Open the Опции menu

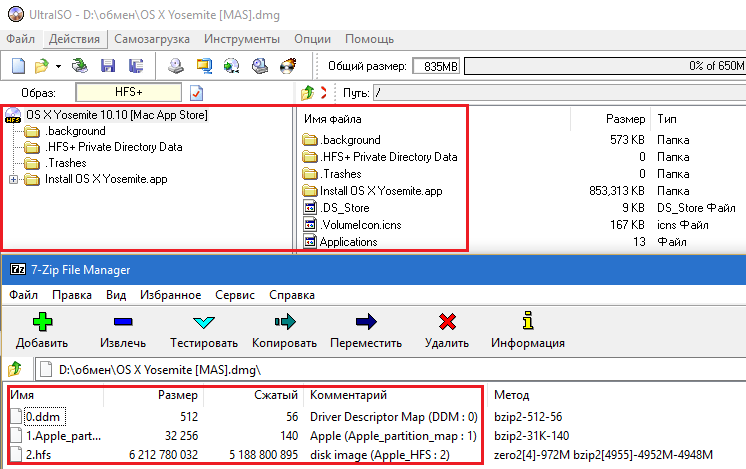tap(312, 39)
